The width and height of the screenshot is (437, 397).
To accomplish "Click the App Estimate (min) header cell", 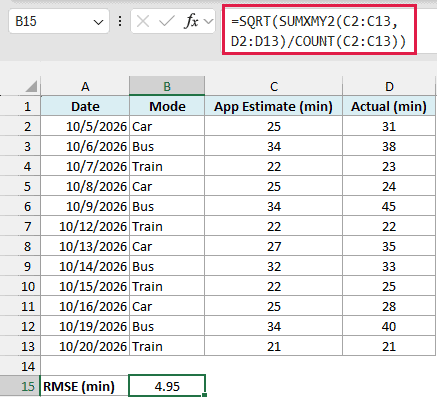I will pos(274,106).
